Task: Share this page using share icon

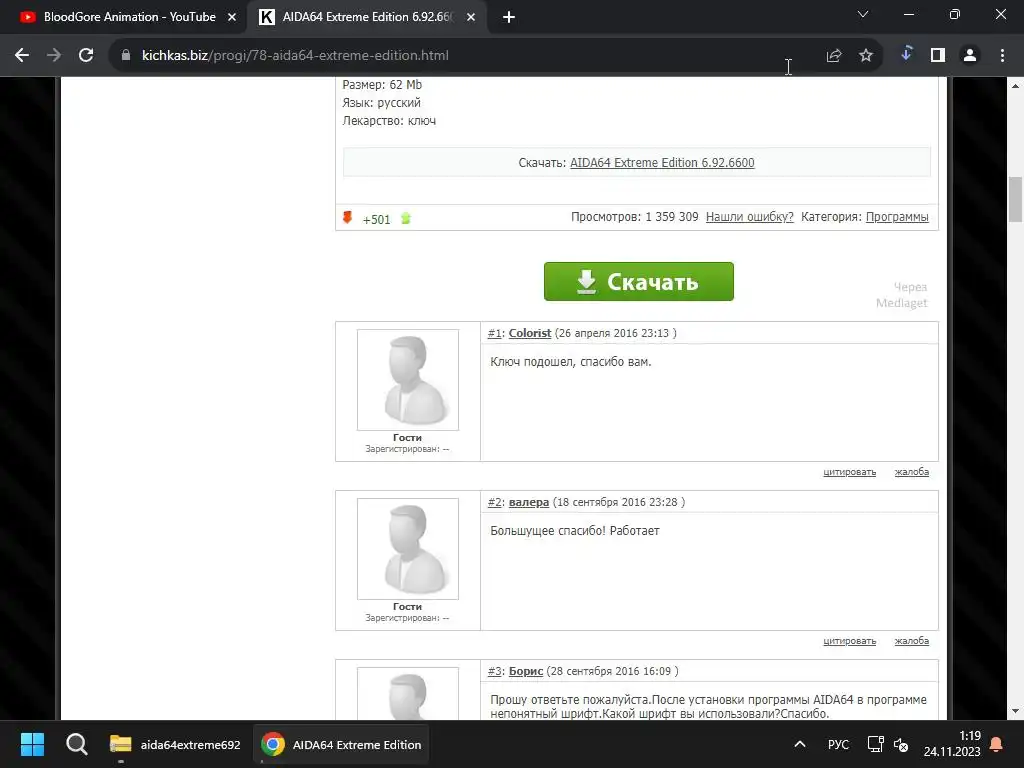Action: pyautogui.click(x=834, y=56)
